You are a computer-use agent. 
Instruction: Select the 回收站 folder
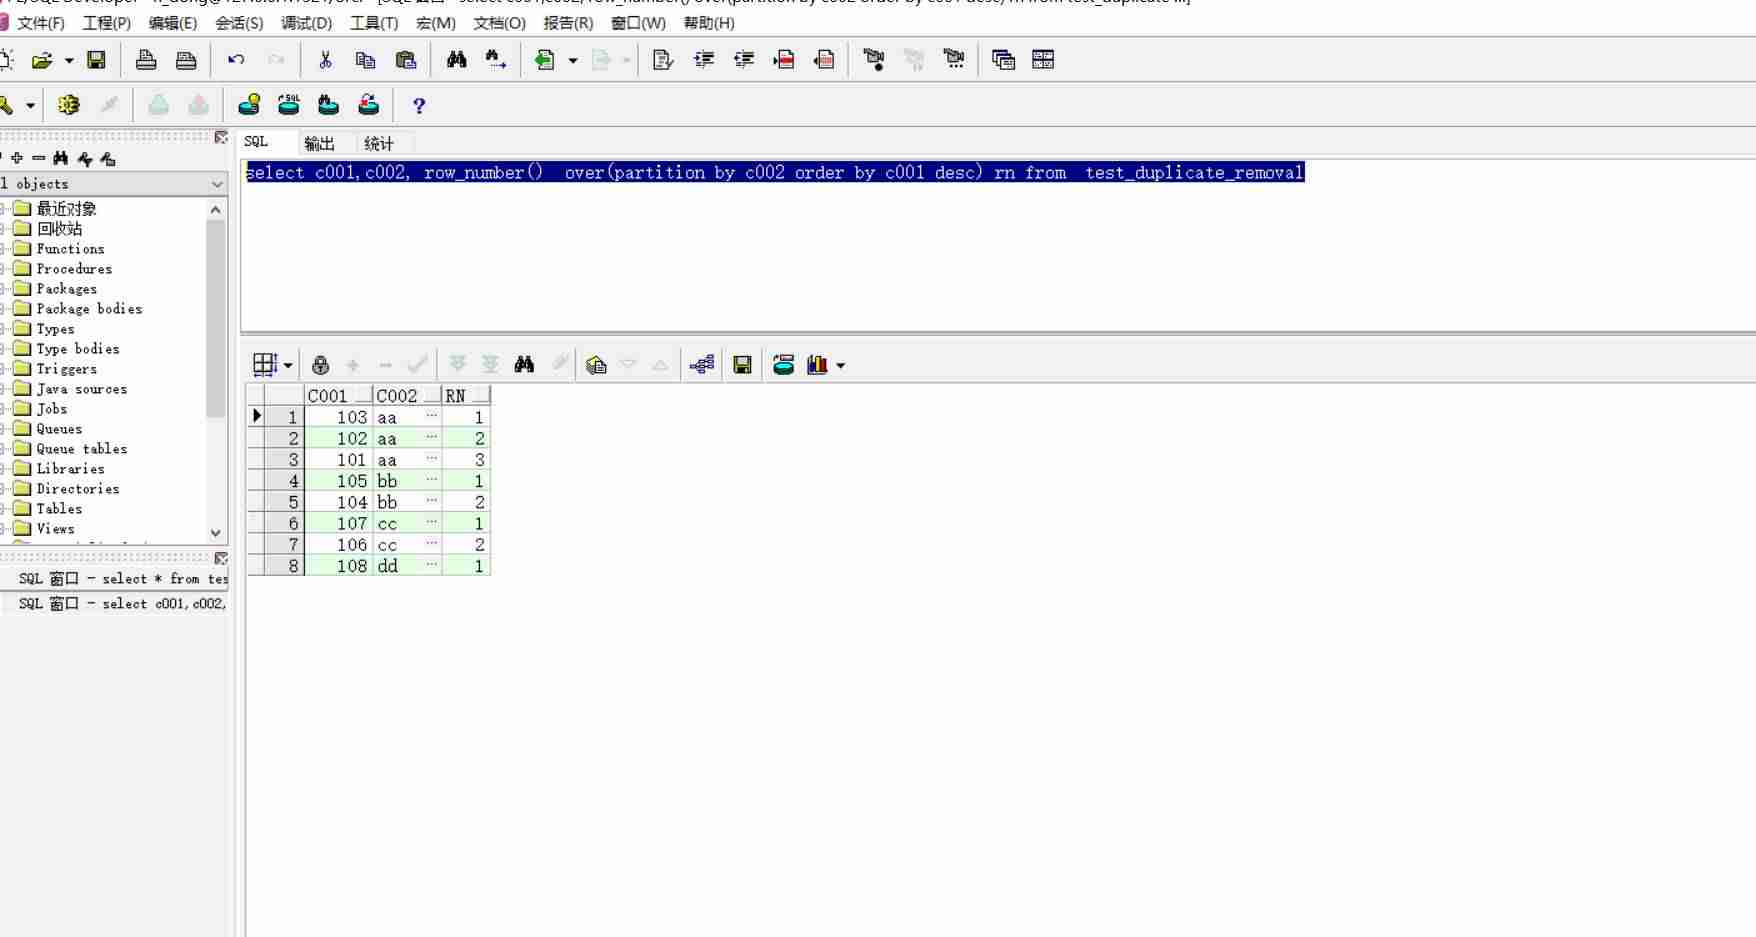pyautogui.click(x=59, y=229)
